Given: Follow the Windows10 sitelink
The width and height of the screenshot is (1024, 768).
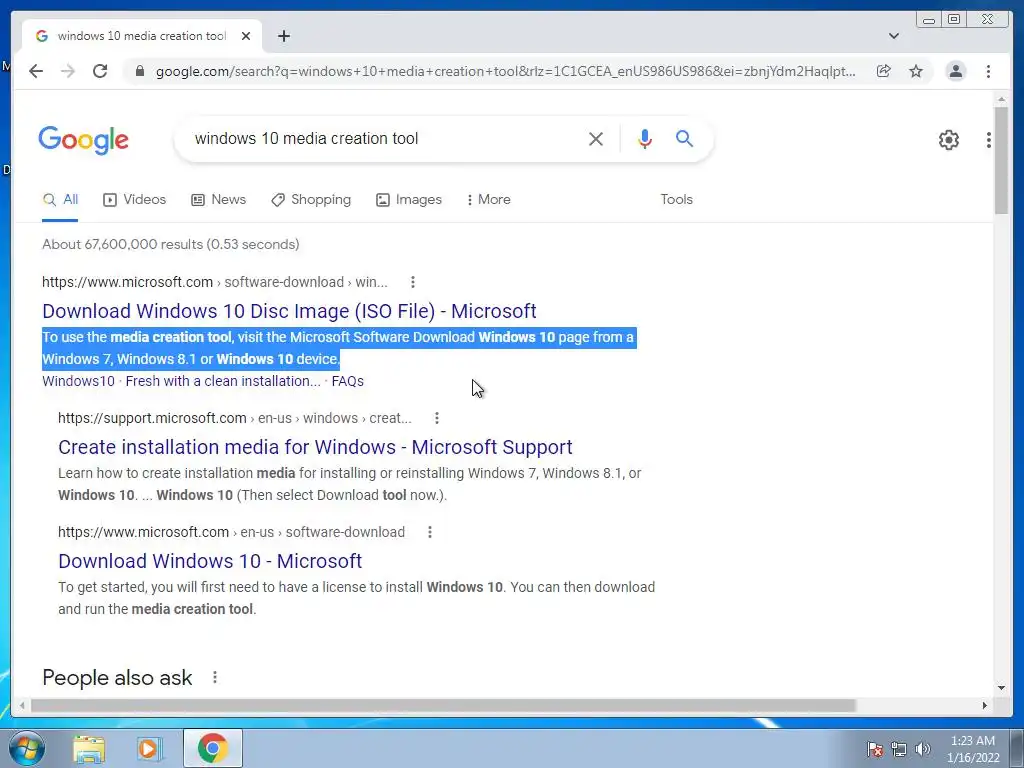Looking at the screenshot, I should (x=78, y=381).
